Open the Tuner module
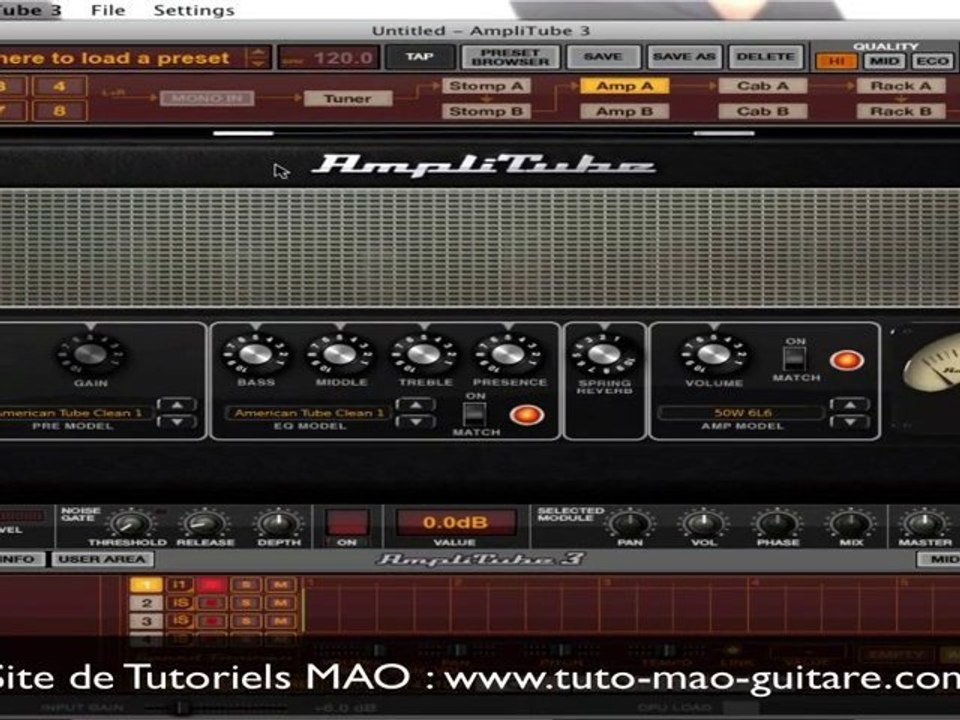 pyautogui.click(x=347, y=98)
